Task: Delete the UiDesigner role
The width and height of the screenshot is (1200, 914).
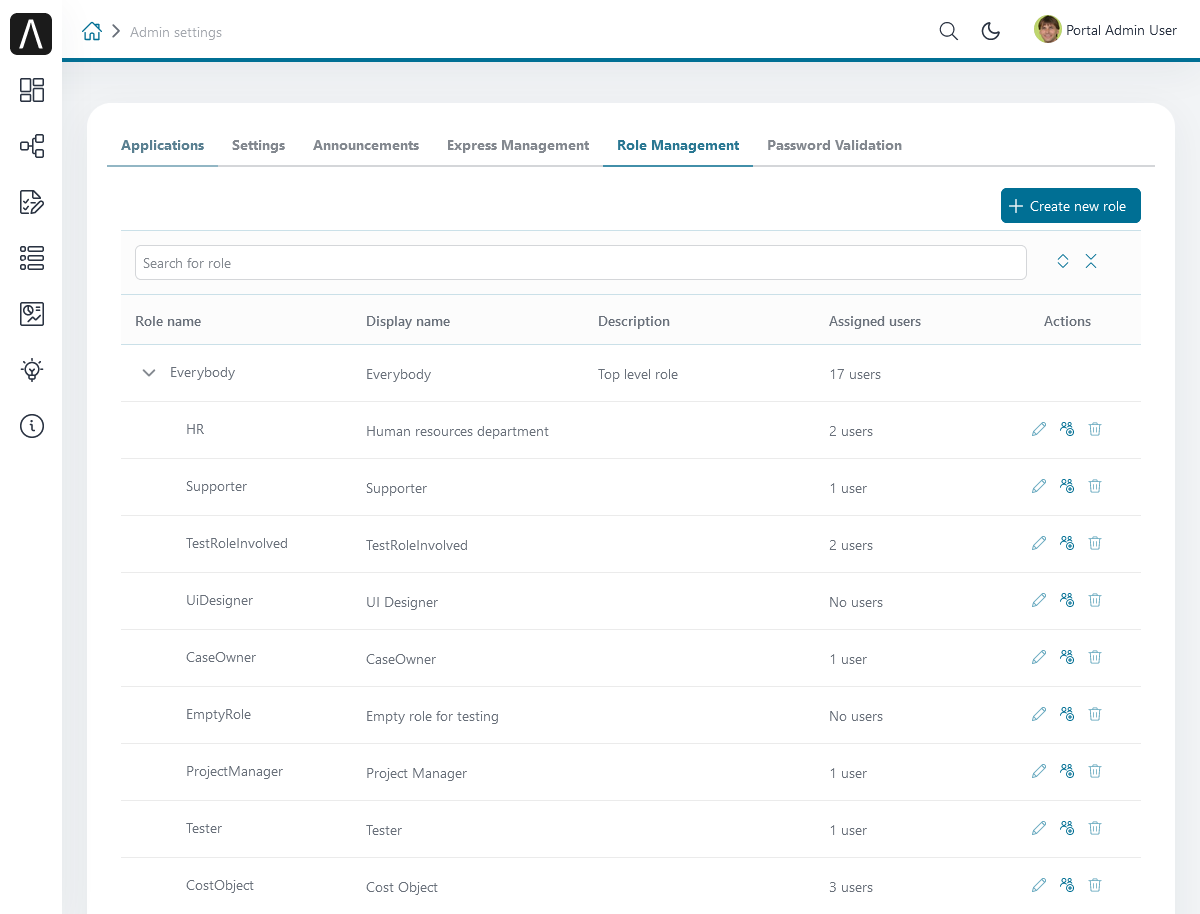Action: [x=1095, y=600]
